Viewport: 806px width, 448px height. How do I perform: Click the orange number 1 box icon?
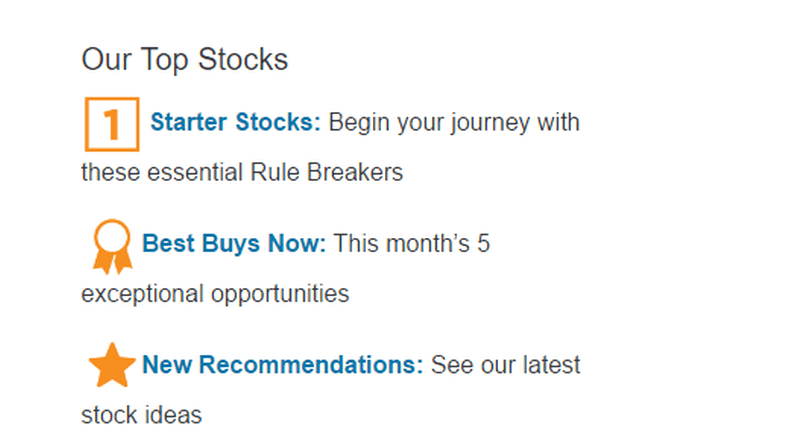click(112, 124)
